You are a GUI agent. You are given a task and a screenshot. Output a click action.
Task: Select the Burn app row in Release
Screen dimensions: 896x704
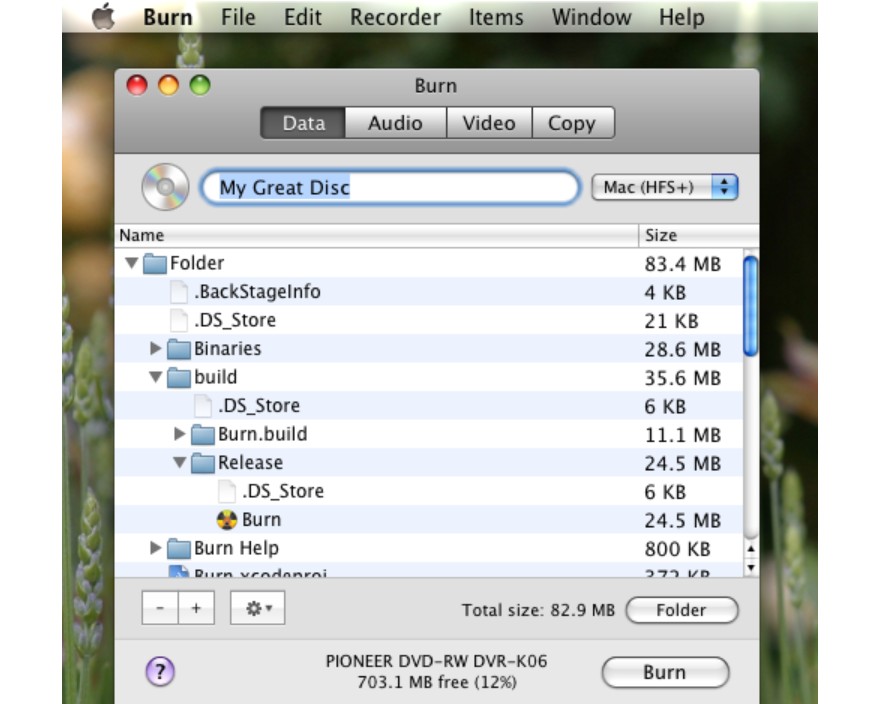pos(429,519)
